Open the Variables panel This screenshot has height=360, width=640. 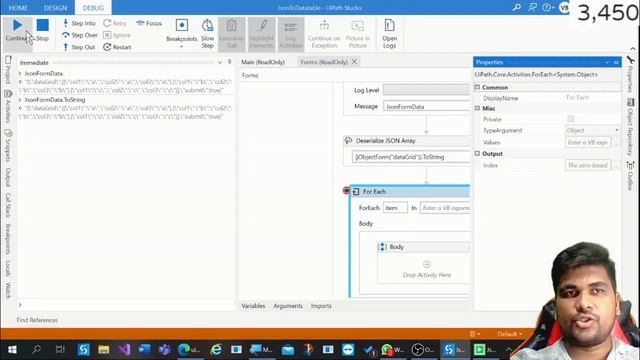pos(253,306)
